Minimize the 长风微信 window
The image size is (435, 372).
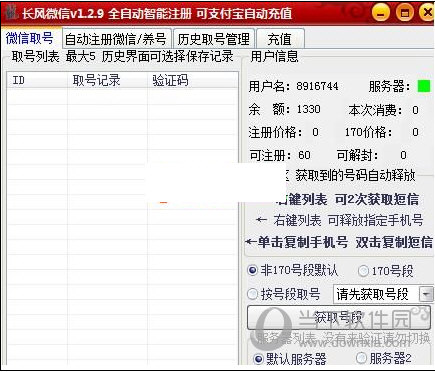[x=381, y=12]
